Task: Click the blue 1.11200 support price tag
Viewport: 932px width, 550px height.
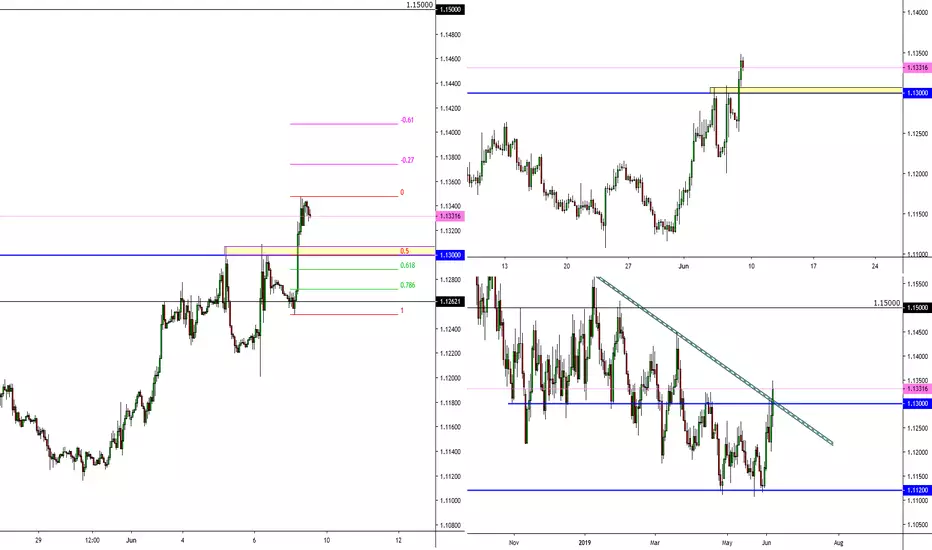Action: click(917, 491)
